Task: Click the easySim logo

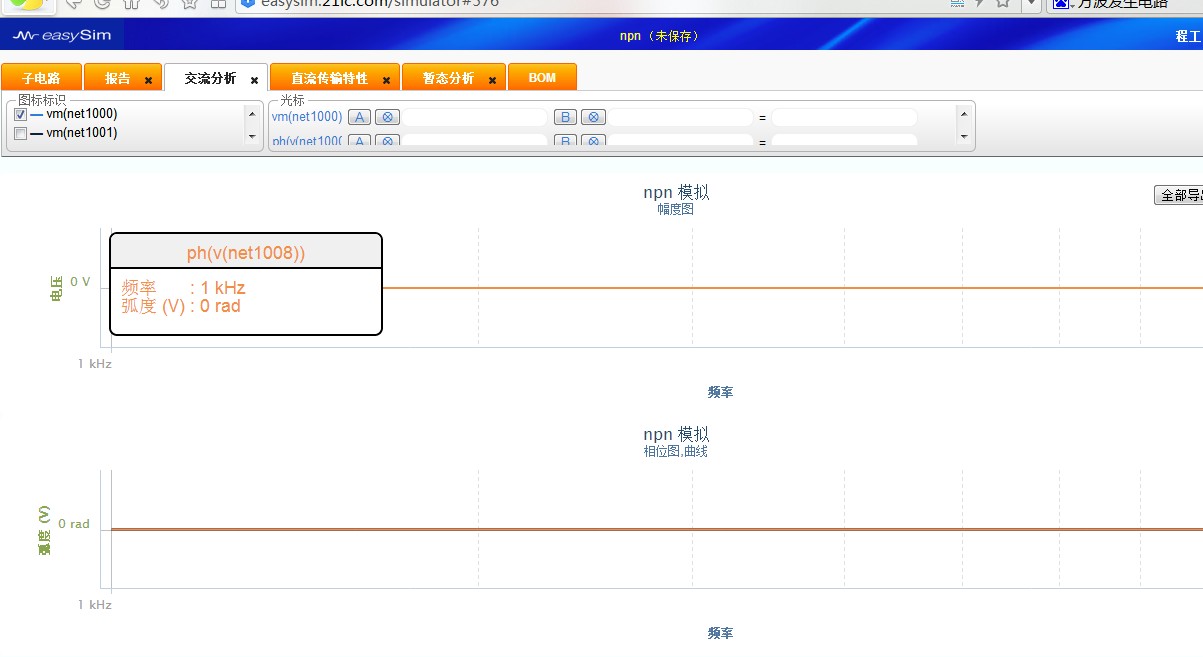Action: click(61, 36)
